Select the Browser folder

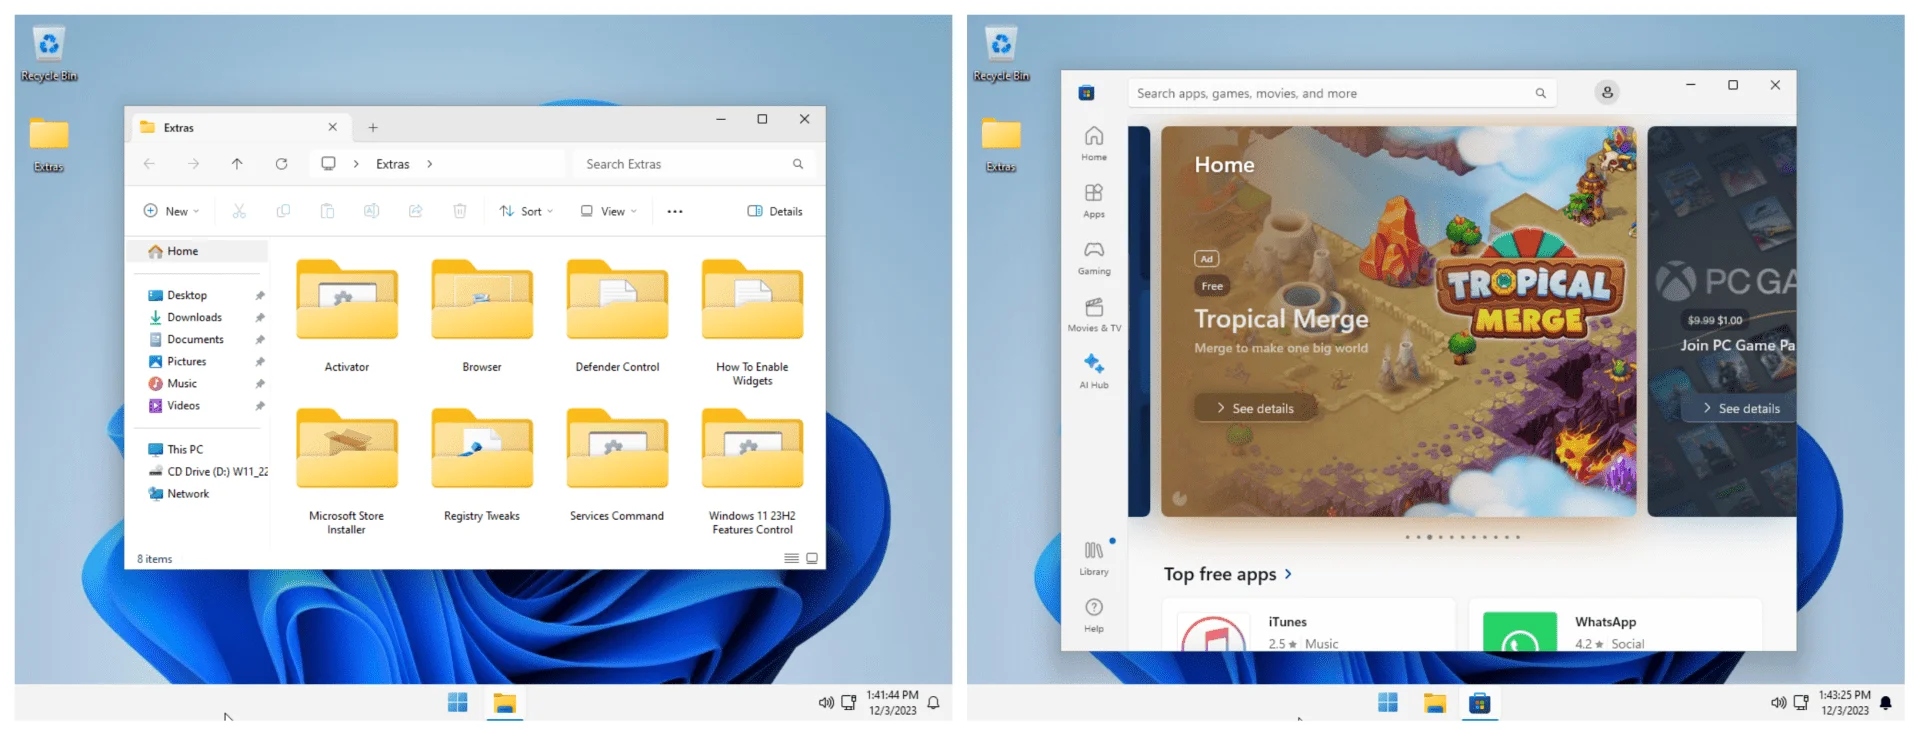coord(482,316)
